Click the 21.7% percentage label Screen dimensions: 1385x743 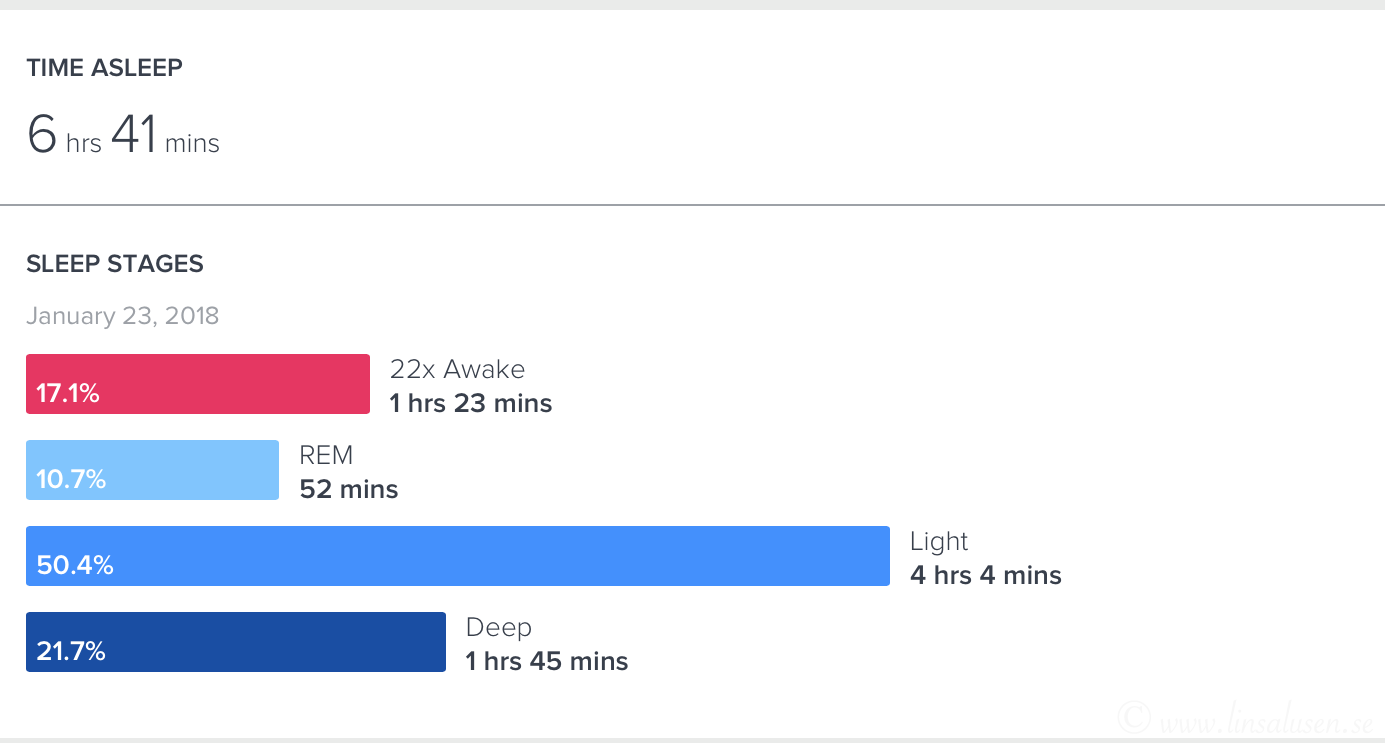click(71, 652)
